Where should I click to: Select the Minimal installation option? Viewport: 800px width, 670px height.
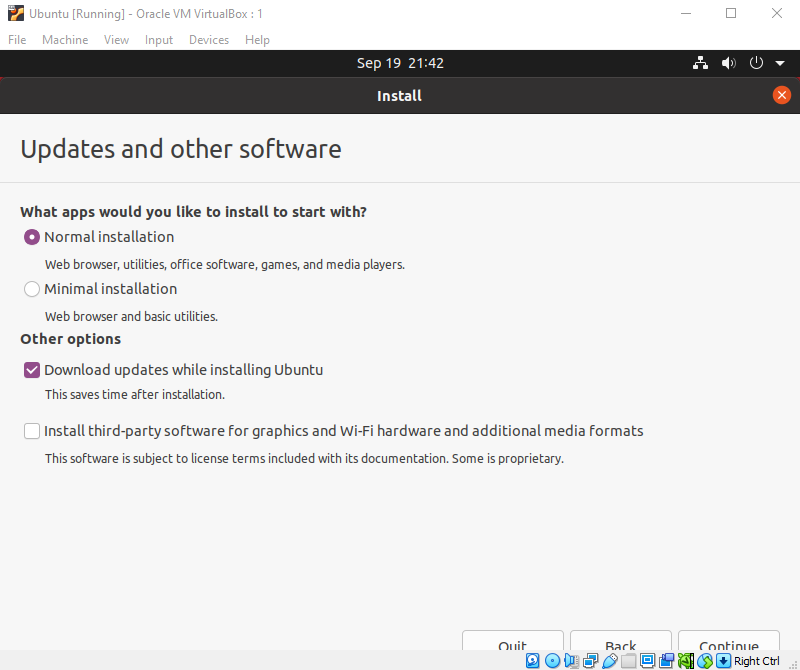click(x=31, y=288)
